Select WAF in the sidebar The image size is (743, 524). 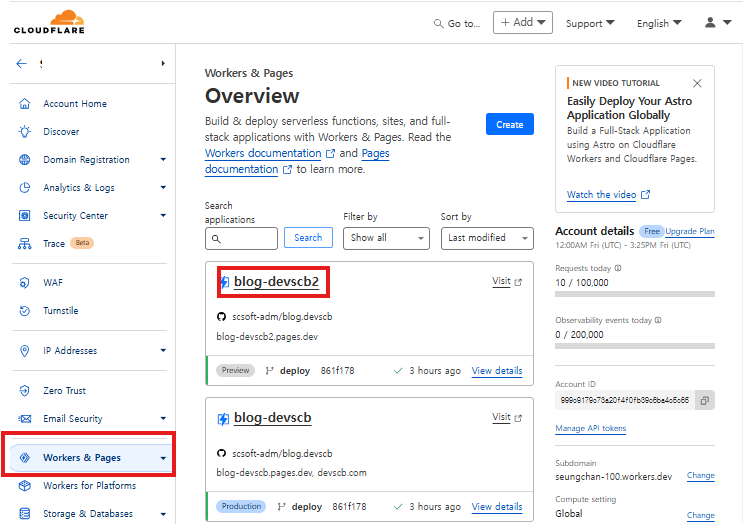tap(53, 283)
